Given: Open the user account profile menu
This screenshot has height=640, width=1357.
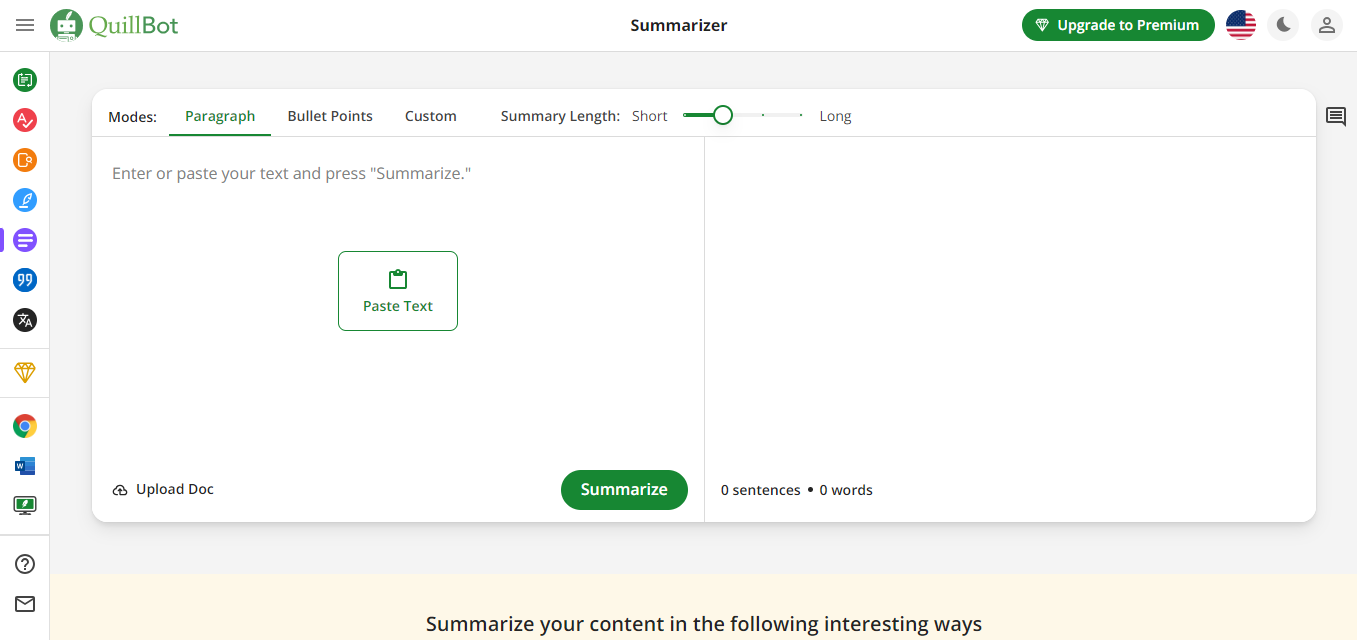Looking at the screenshot, I should [x=1327, y=25].
